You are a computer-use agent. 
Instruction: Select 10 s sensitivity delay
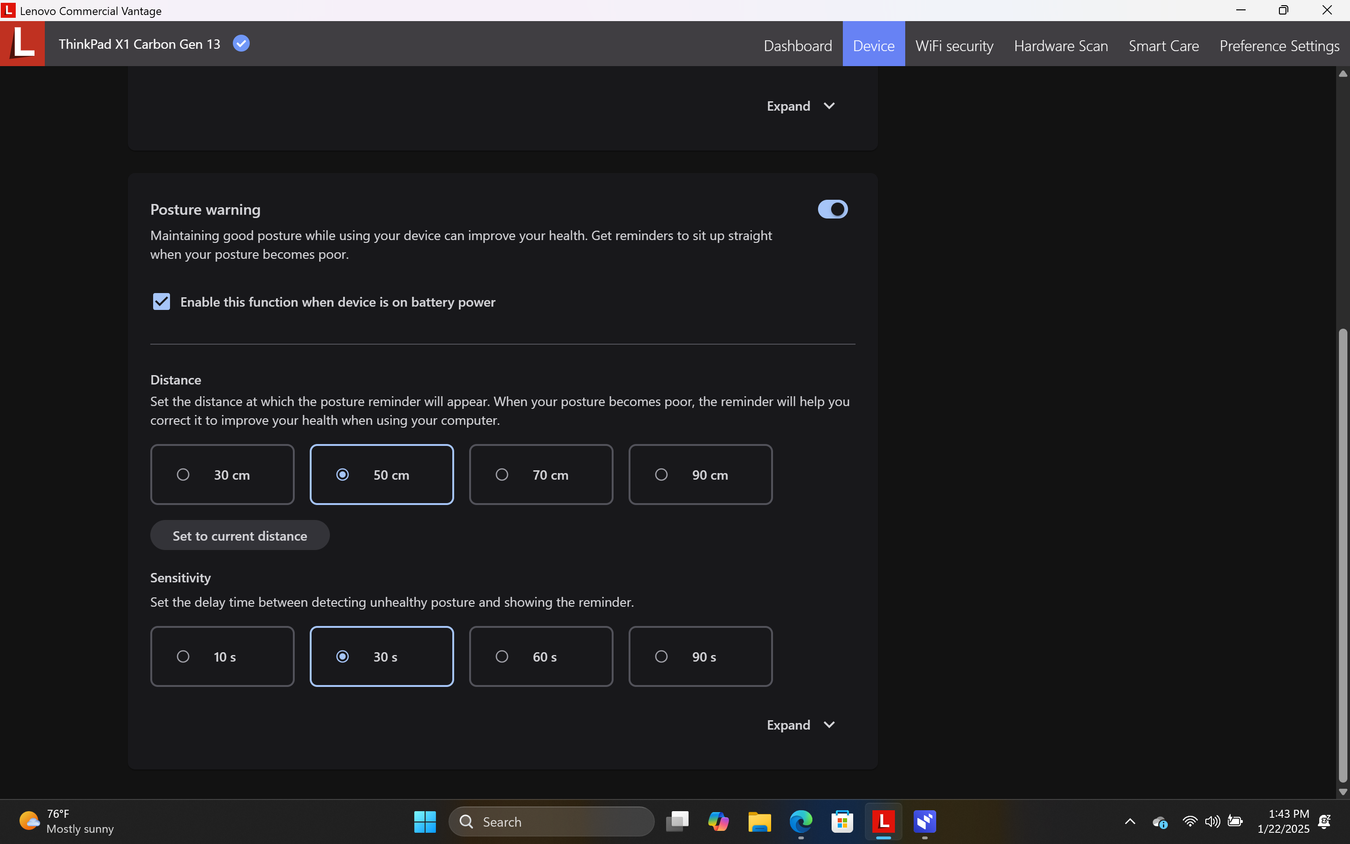point(222,657)
